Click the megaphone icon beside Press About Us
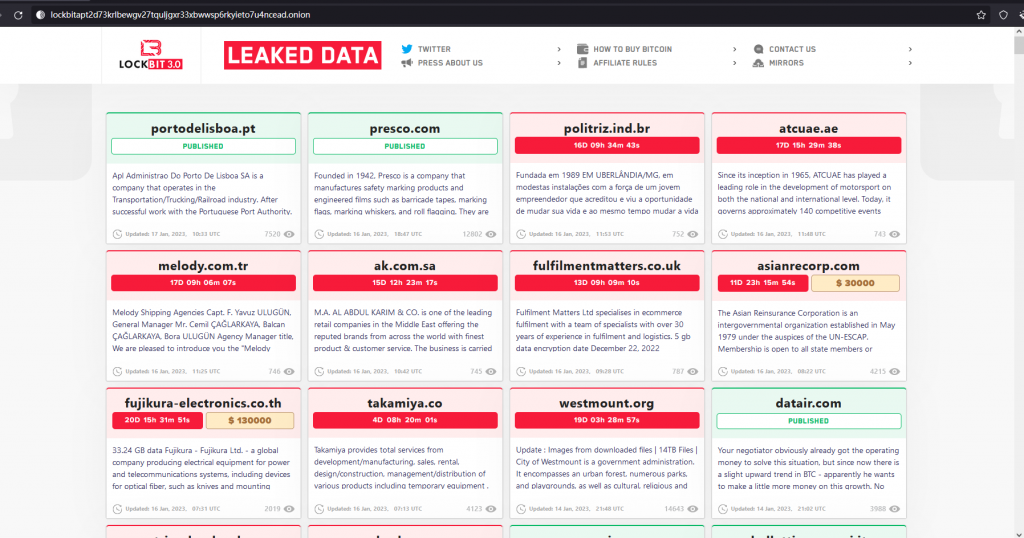1024x538 pixels. coord(407,63)
